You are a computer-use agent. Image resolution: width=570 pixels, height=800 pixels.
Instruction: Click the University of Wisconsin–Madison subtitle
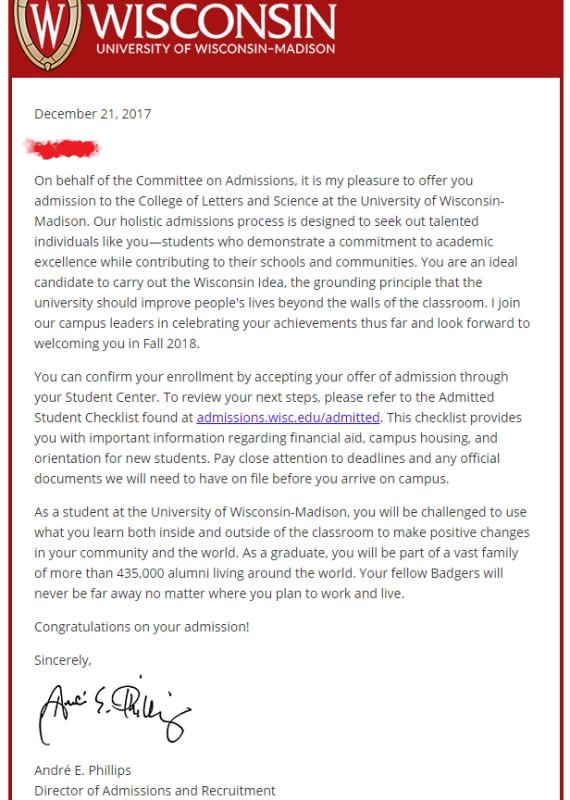point(215,49)
